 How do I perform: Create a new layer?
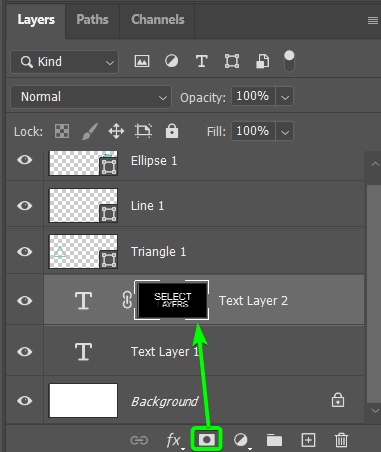[x=308, y=440]
